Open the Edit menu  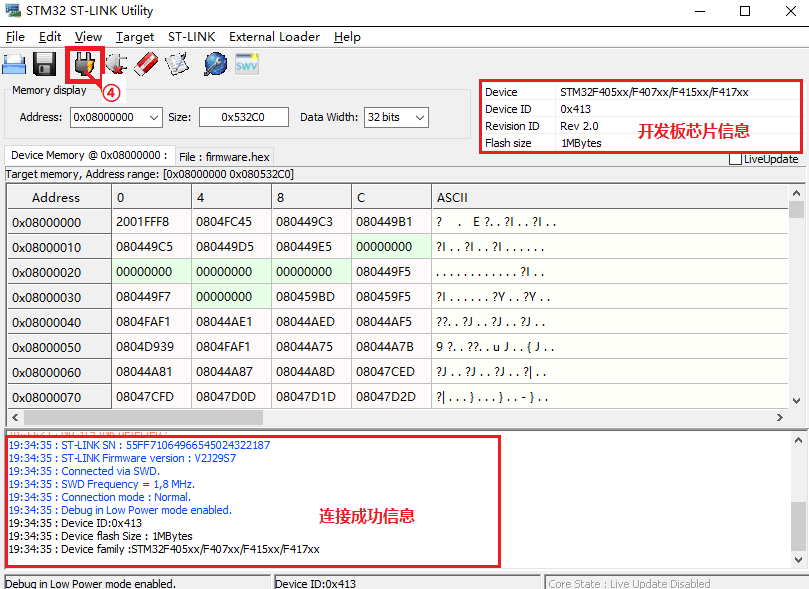pos(50,37)
